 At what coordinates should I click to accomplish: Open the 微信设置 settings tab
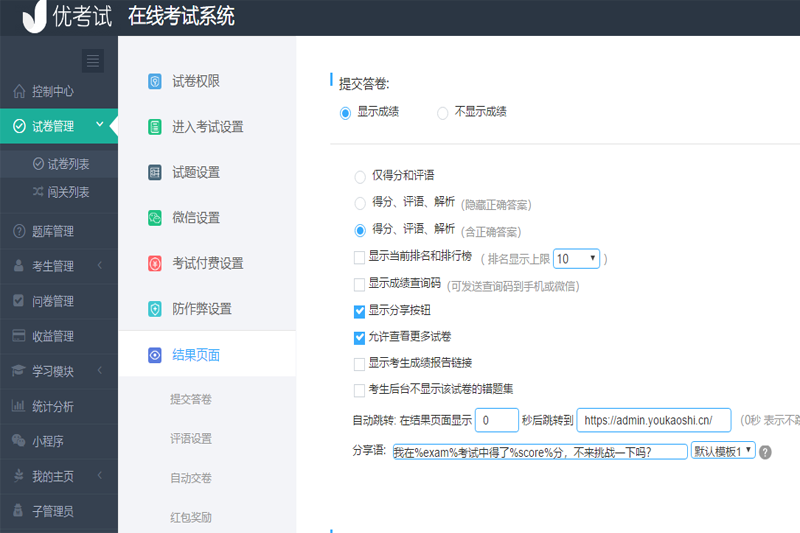207,218
